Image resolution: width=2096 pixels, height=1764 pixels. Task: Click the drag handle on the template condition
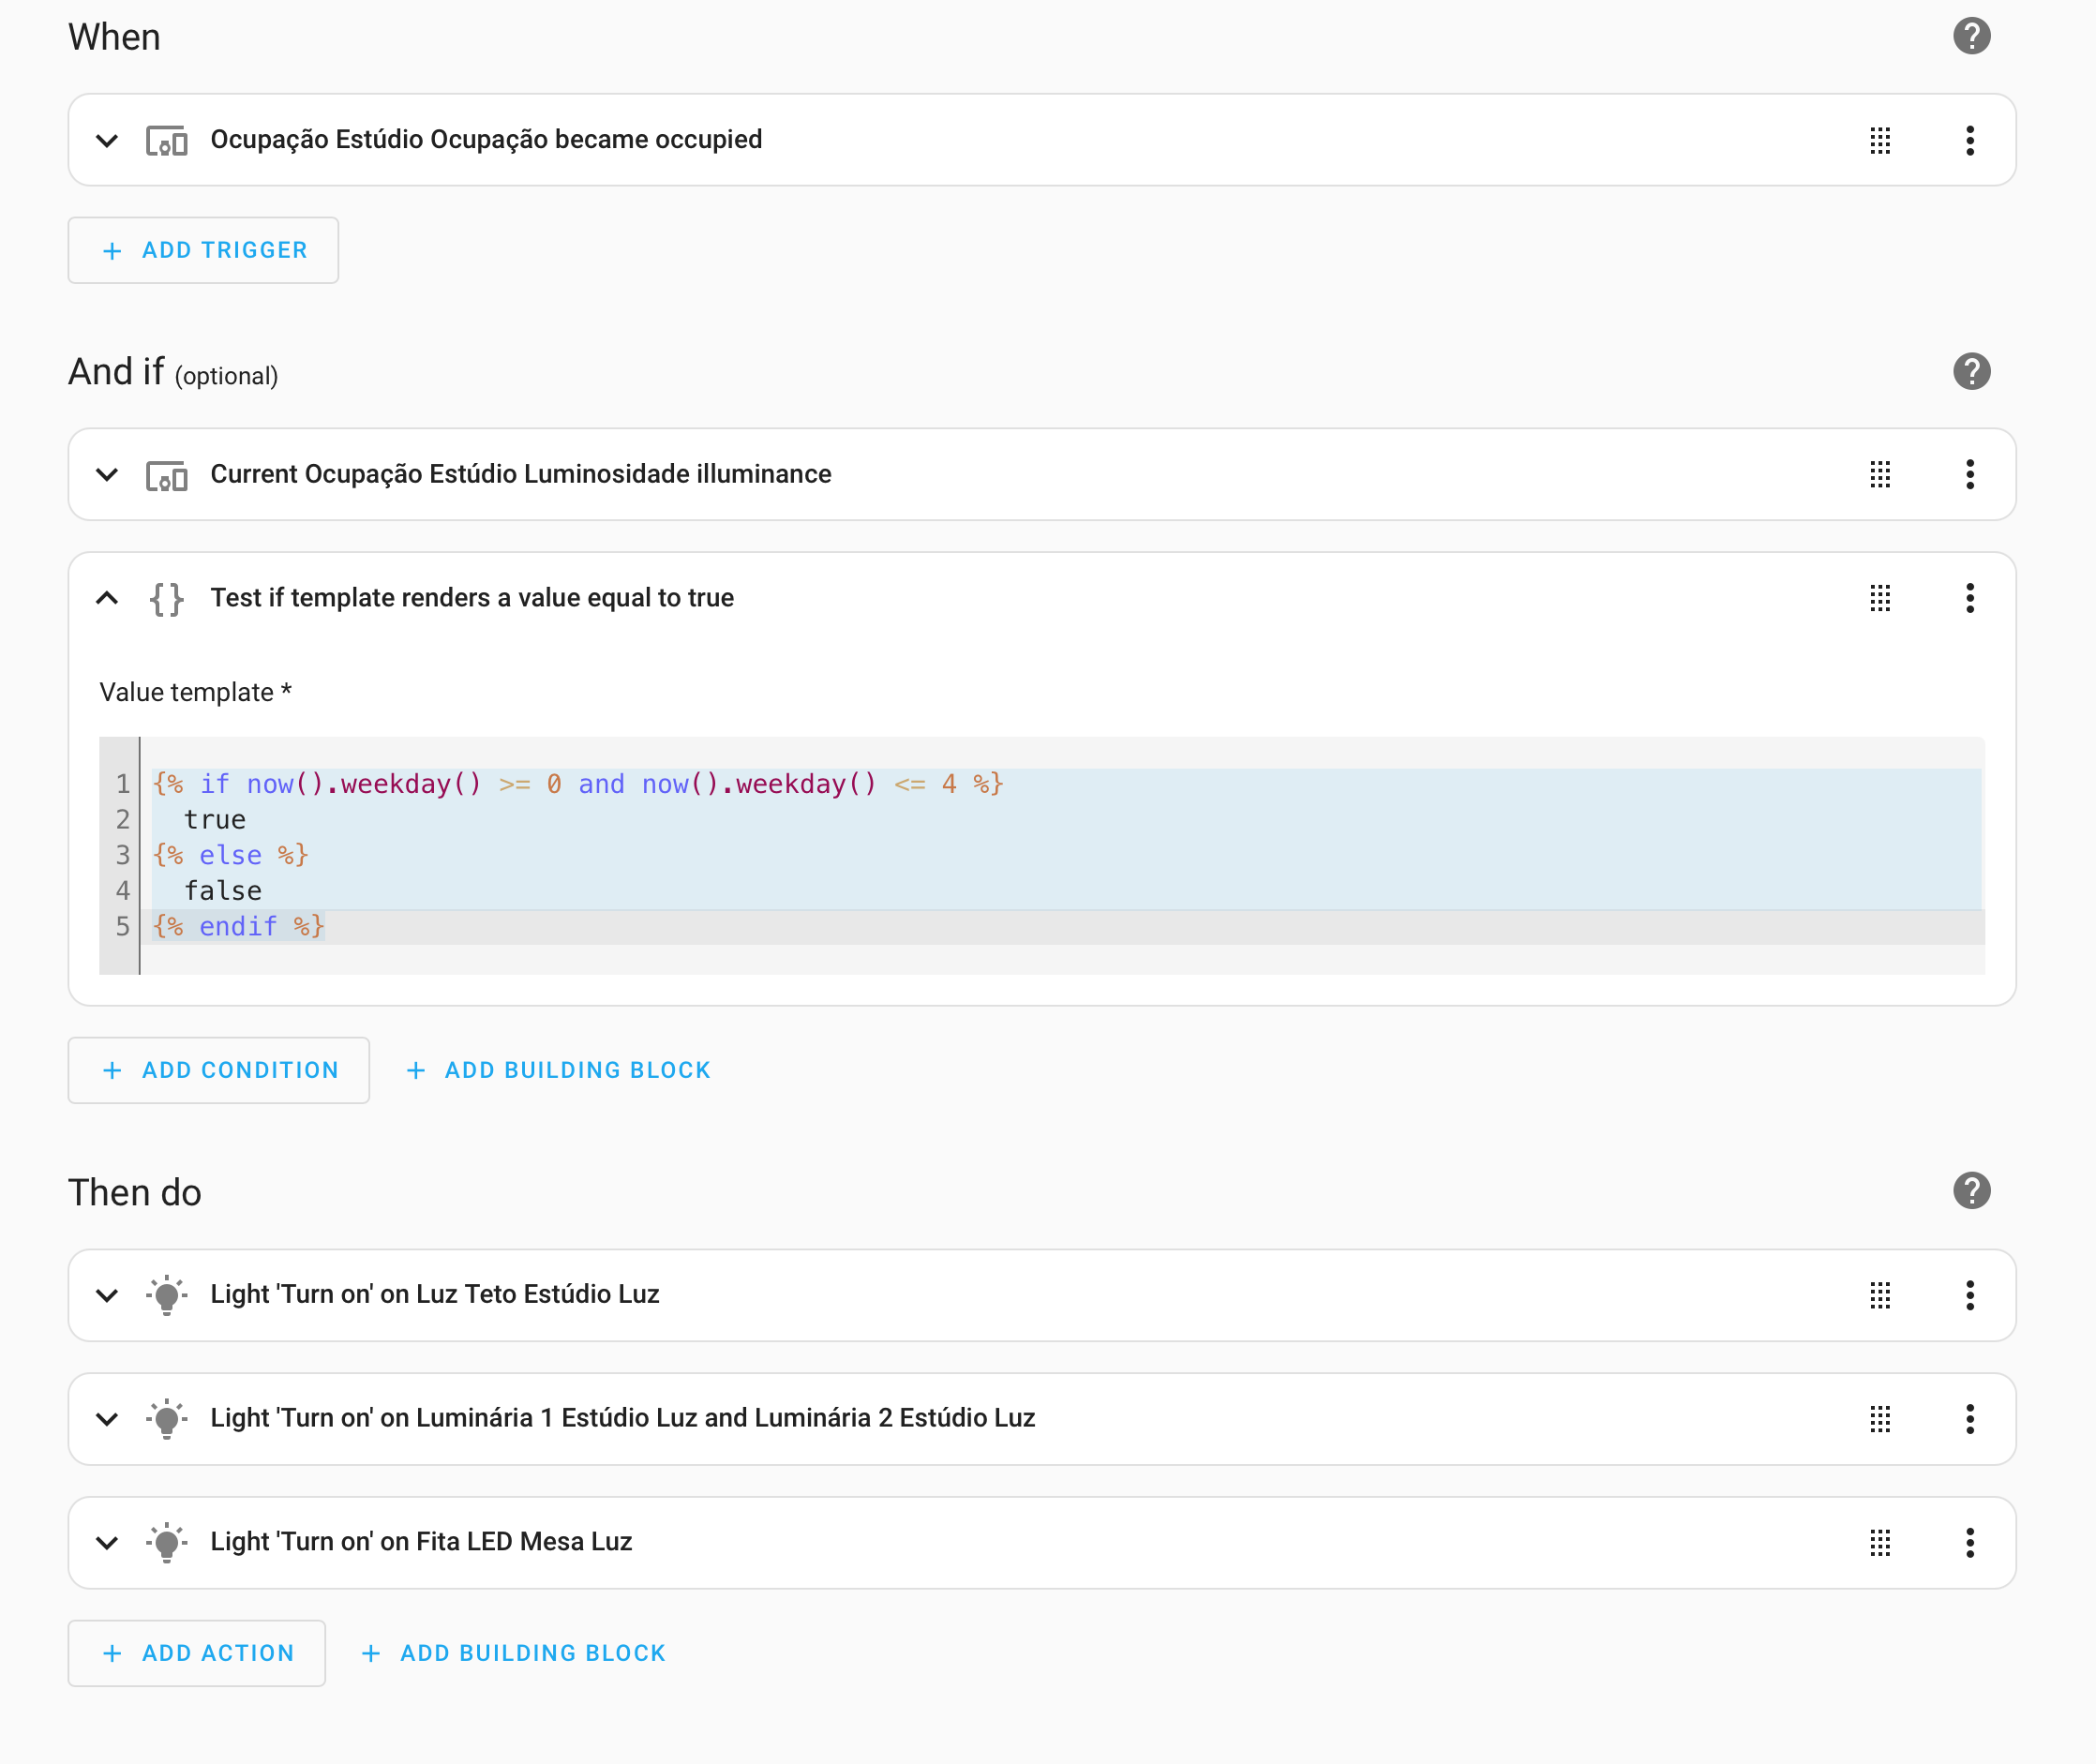click(x=1880, y=598)
